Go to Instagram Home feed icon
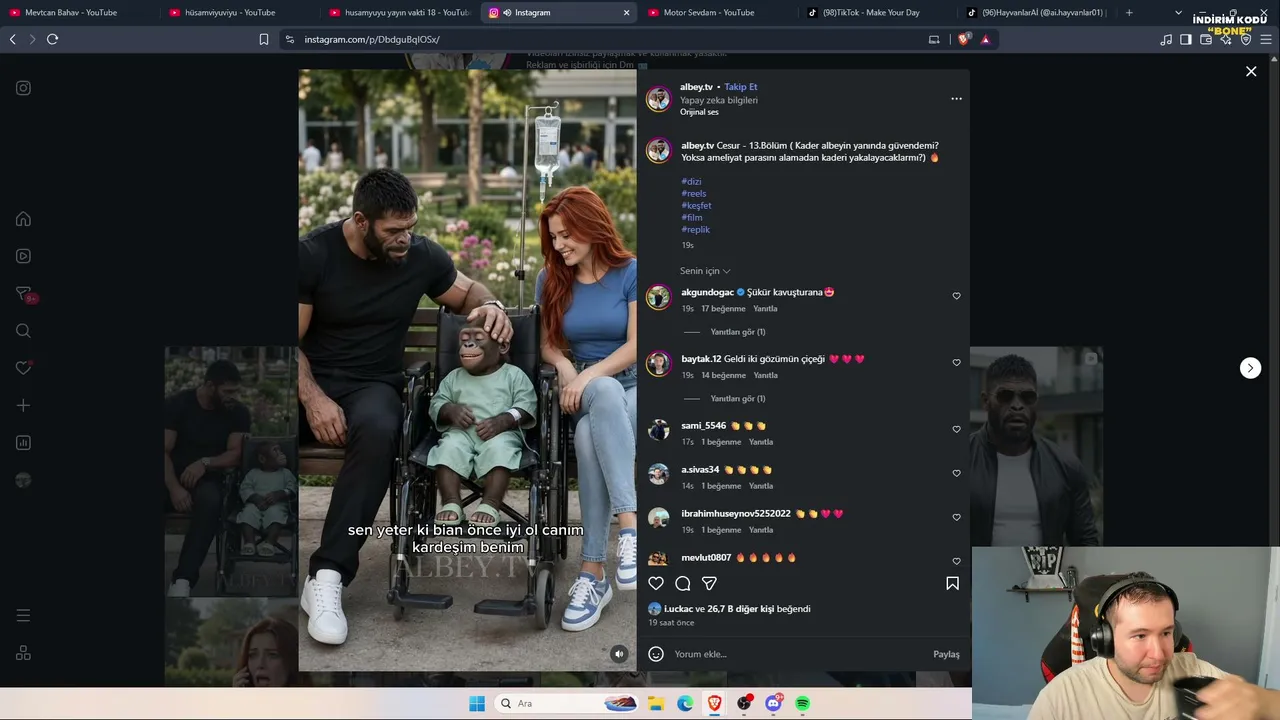Image resolution: width=1280 pixels, height=720 pixels. point(23,219)
